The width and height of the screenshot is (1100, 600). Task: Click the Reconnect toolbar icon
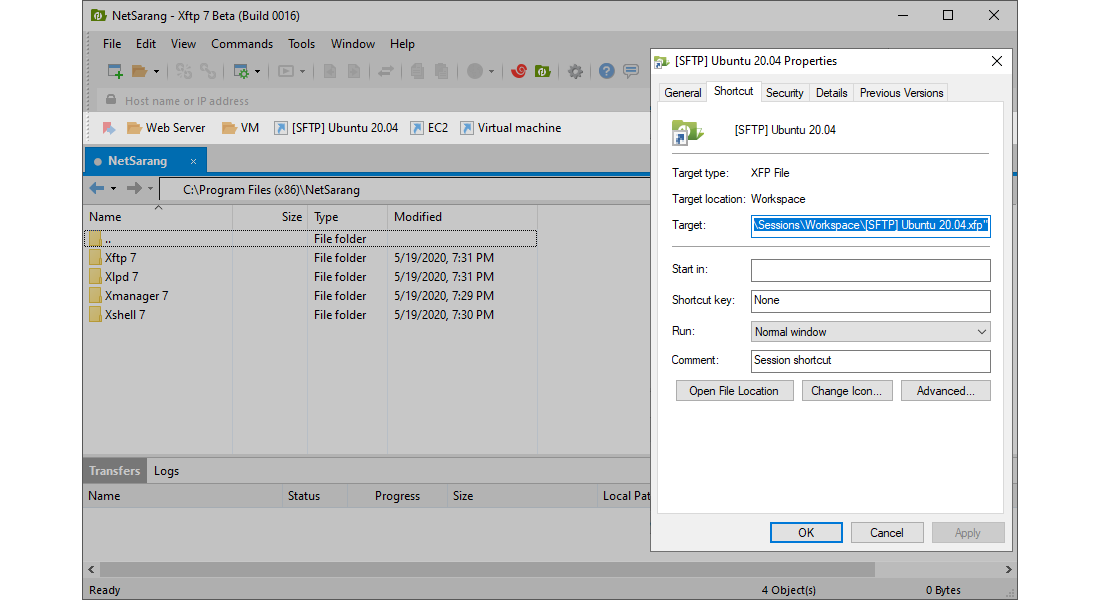[184, 71]
